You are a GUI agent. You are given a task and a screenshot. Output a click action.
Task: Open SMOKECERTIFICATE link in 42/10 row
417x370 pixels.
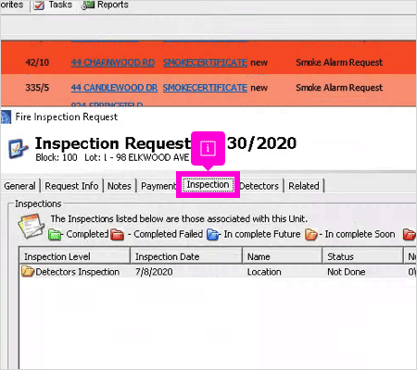click(205, 63)
